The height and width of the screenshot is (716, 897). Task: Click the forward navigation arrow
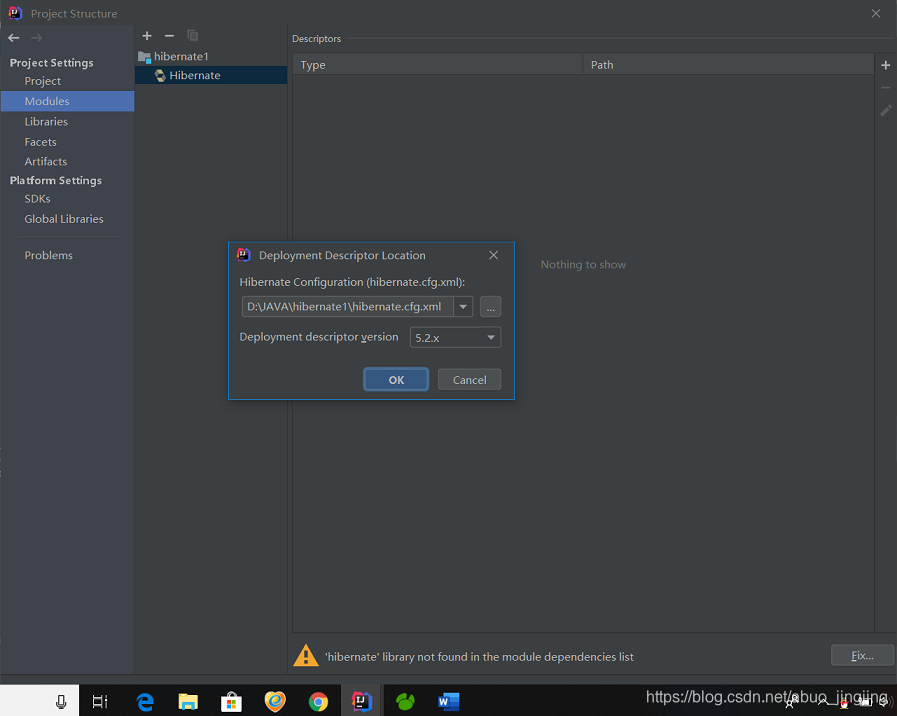37,38
